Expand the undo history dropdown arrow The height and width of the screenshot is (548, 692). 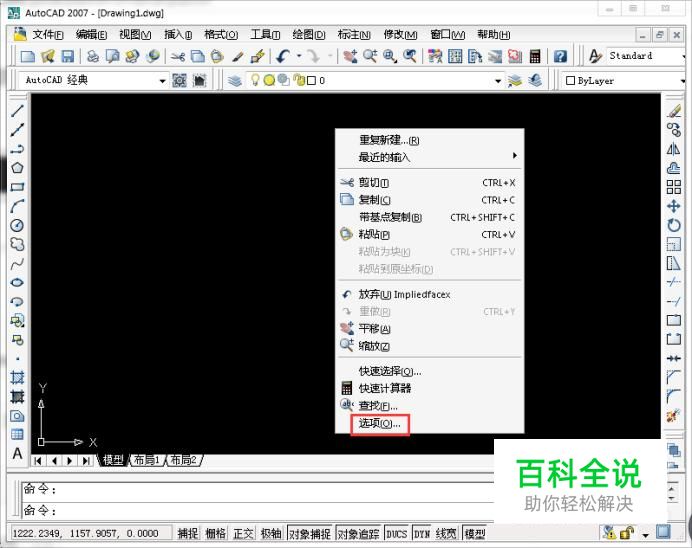tap(299, 56)
